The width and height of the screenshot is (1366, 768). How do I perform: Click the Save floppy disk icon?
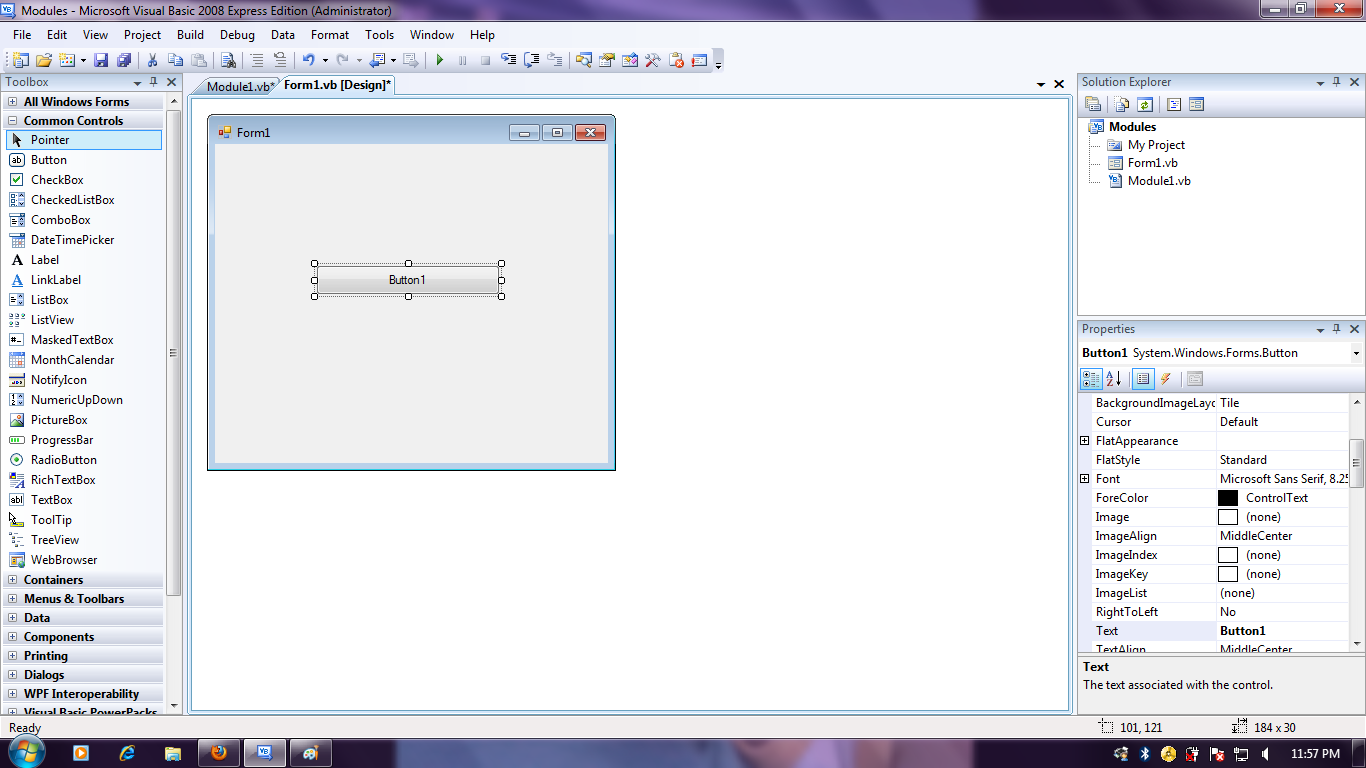point(101,60)
